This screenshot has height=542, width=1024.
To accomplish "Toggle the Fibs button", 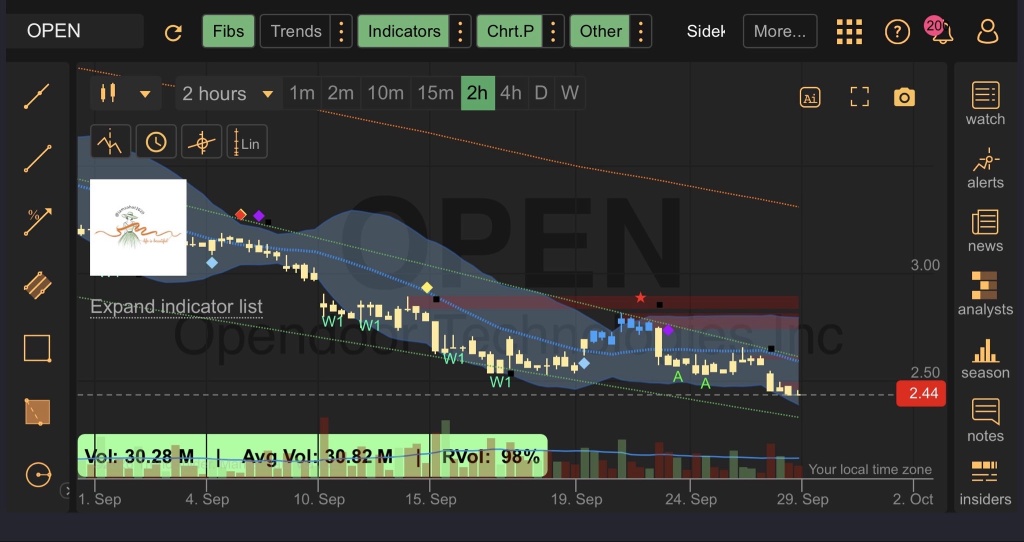I will 228,31.
